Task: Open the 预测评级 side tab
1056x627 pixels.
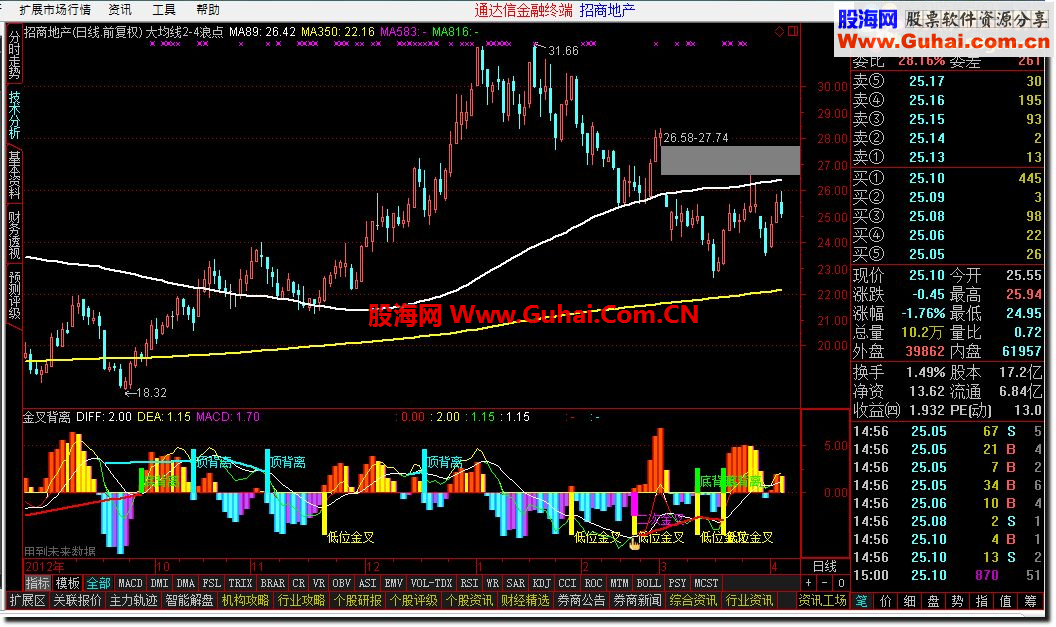Action: pos(14,294)
